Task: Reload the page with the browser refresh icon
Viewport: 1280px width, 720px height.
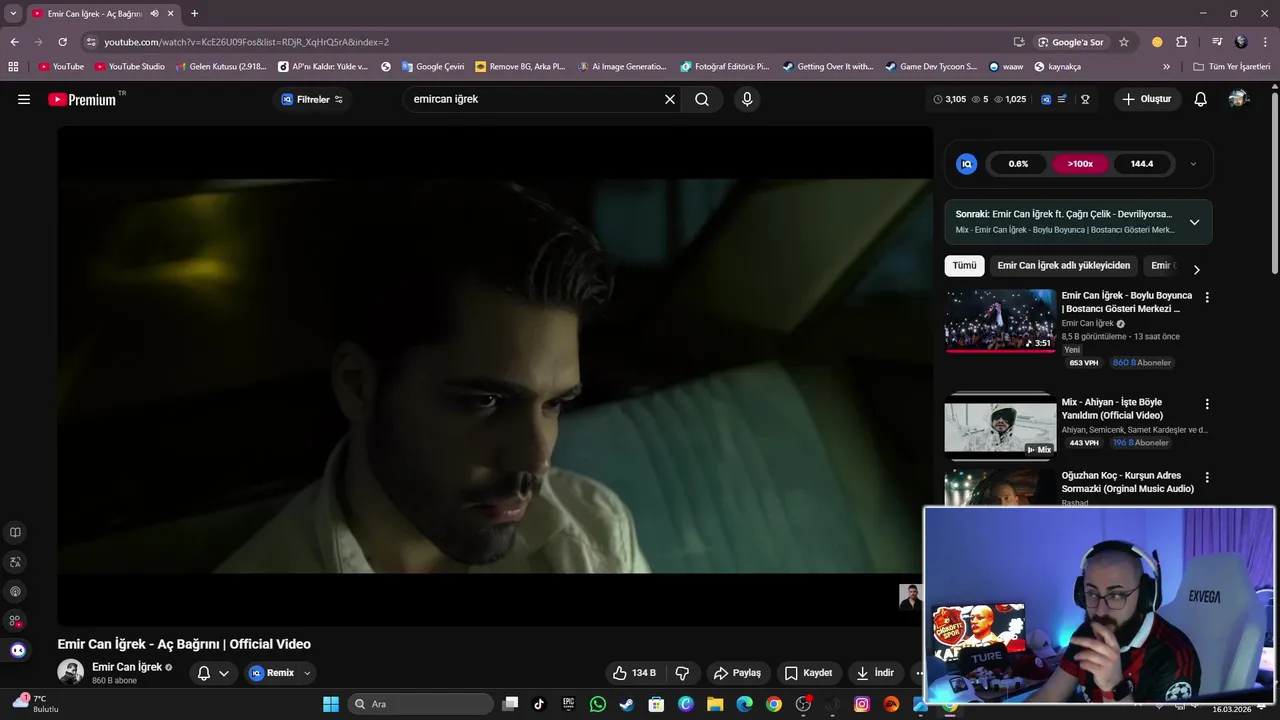Action: click(x=62, y=42)
